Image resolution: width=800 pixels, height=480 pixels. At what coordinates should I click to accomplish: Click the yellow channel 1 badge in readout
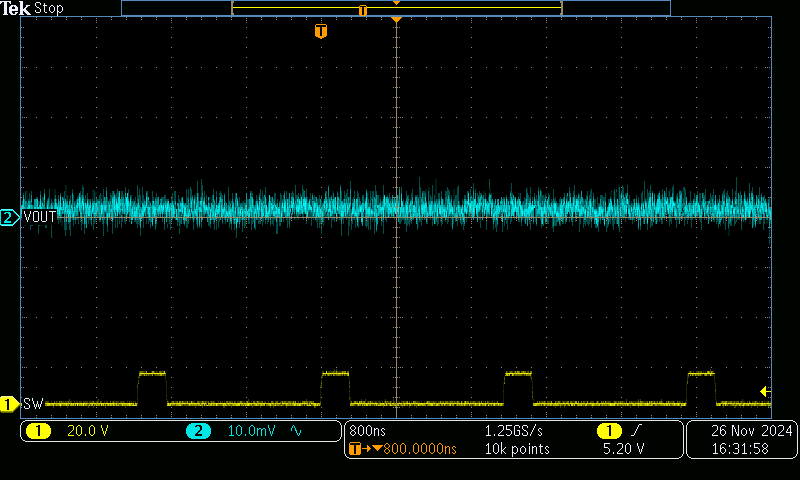(x=39, y=431)
